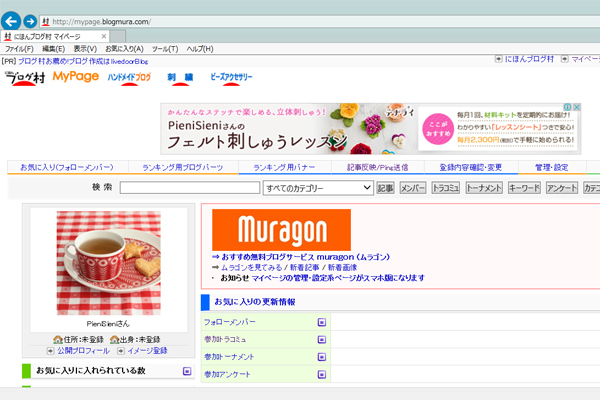Click the ハンドメイドブログ category link
The height and width of the screenshot is (400, 600).
click(x=129, y=77)
